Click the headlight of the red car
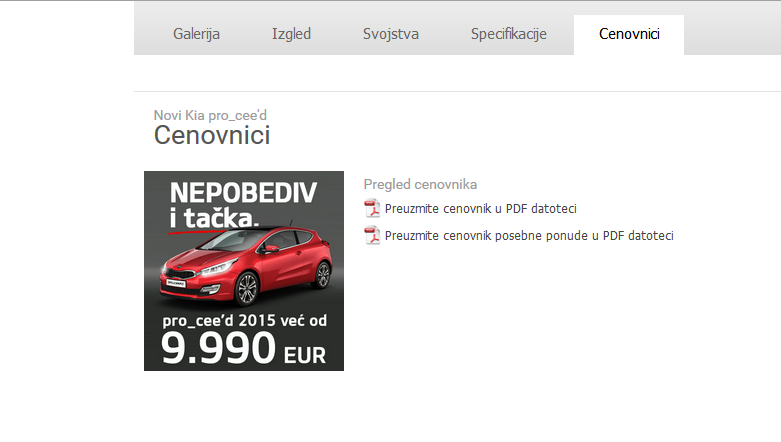781x442 pixels. (219, 268)
